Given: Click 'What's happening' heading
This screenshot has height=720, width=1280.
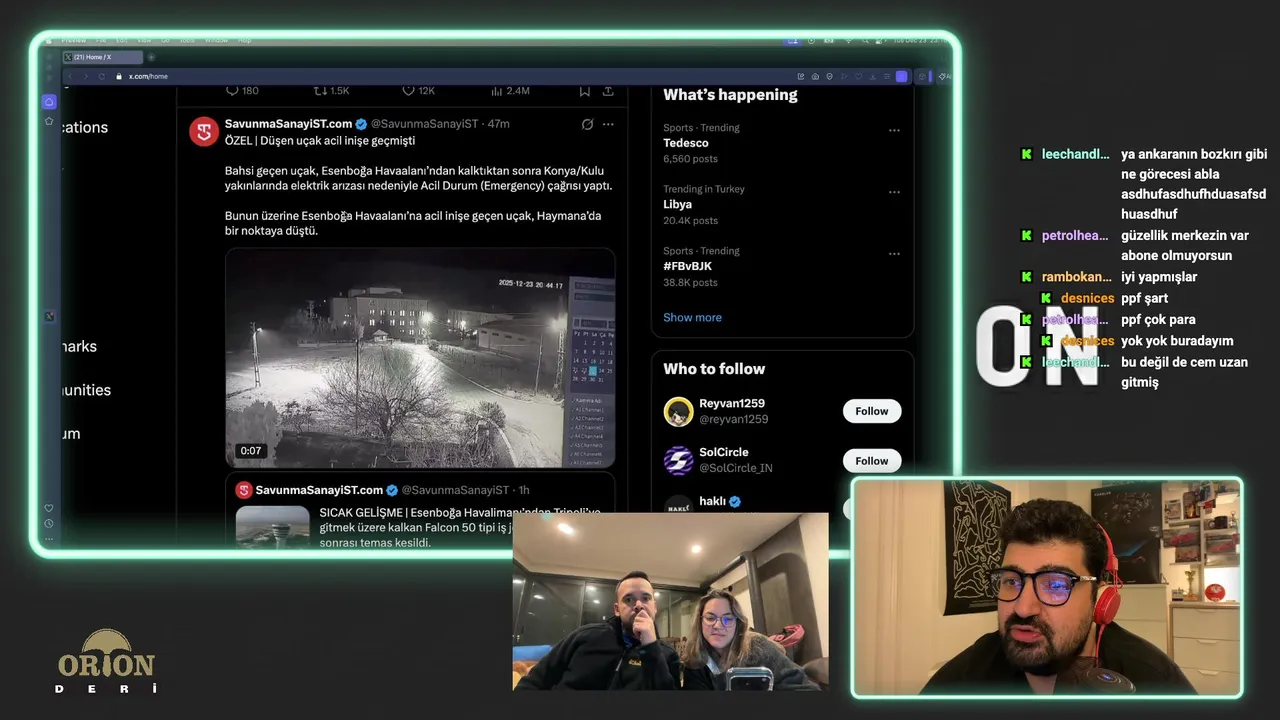Looking at the screenshot, I should 730,95.
